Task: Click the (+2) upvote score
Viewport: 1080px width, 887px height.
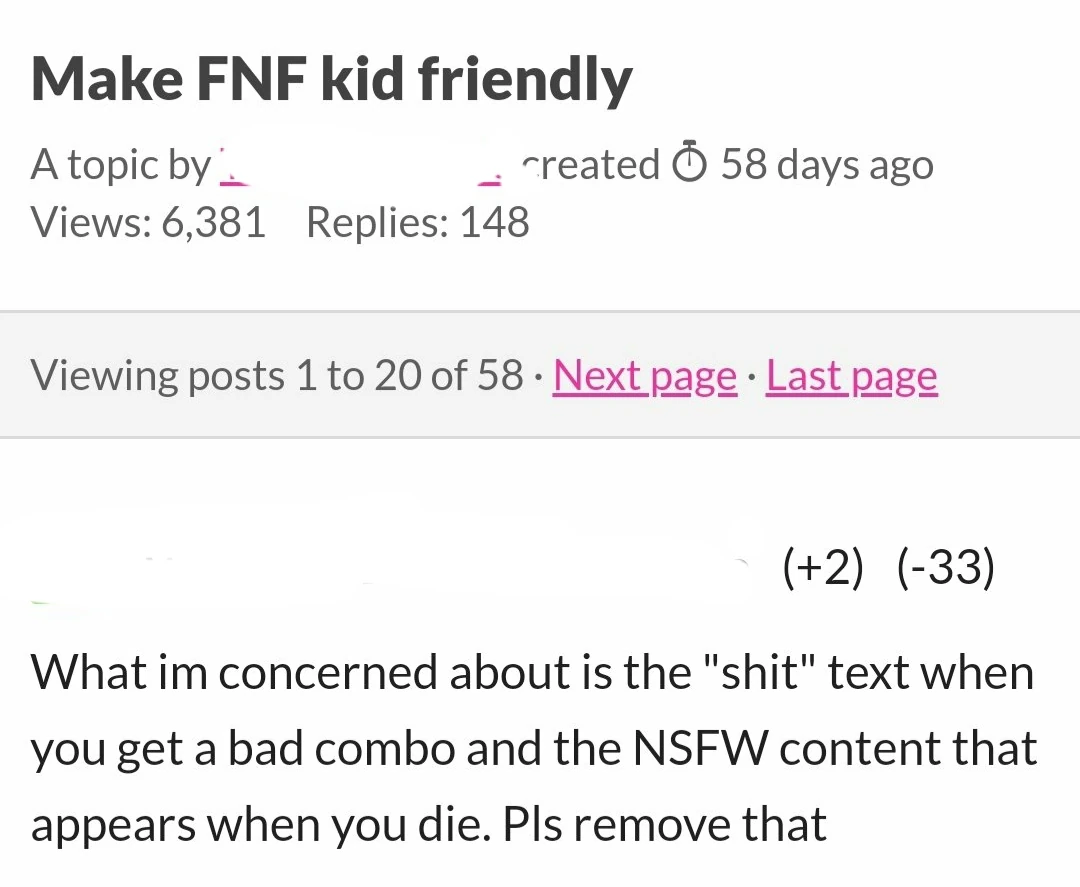Action: click(823, 568)
